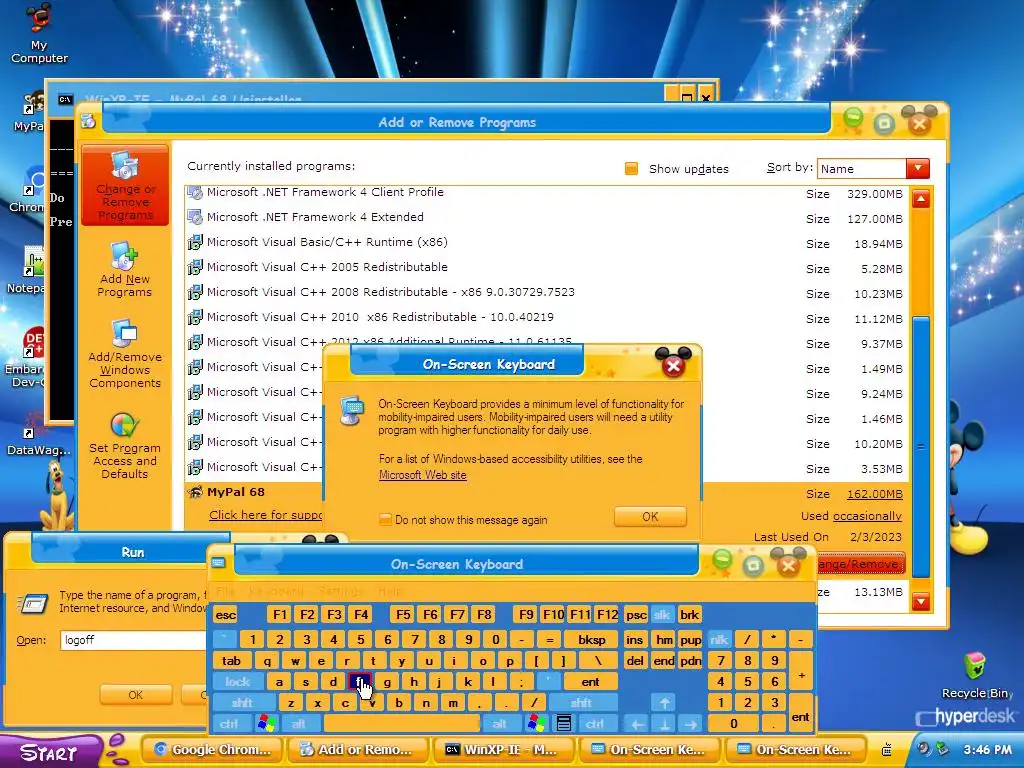Click On-Screen Keyboard title bar system icon

[219, 563]
